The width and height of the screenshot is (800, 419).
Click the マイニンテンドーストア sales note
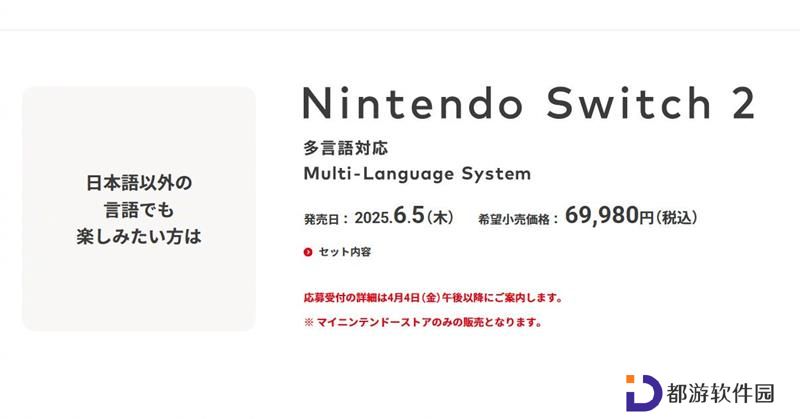pyautogui.click(x=422, y=323)
